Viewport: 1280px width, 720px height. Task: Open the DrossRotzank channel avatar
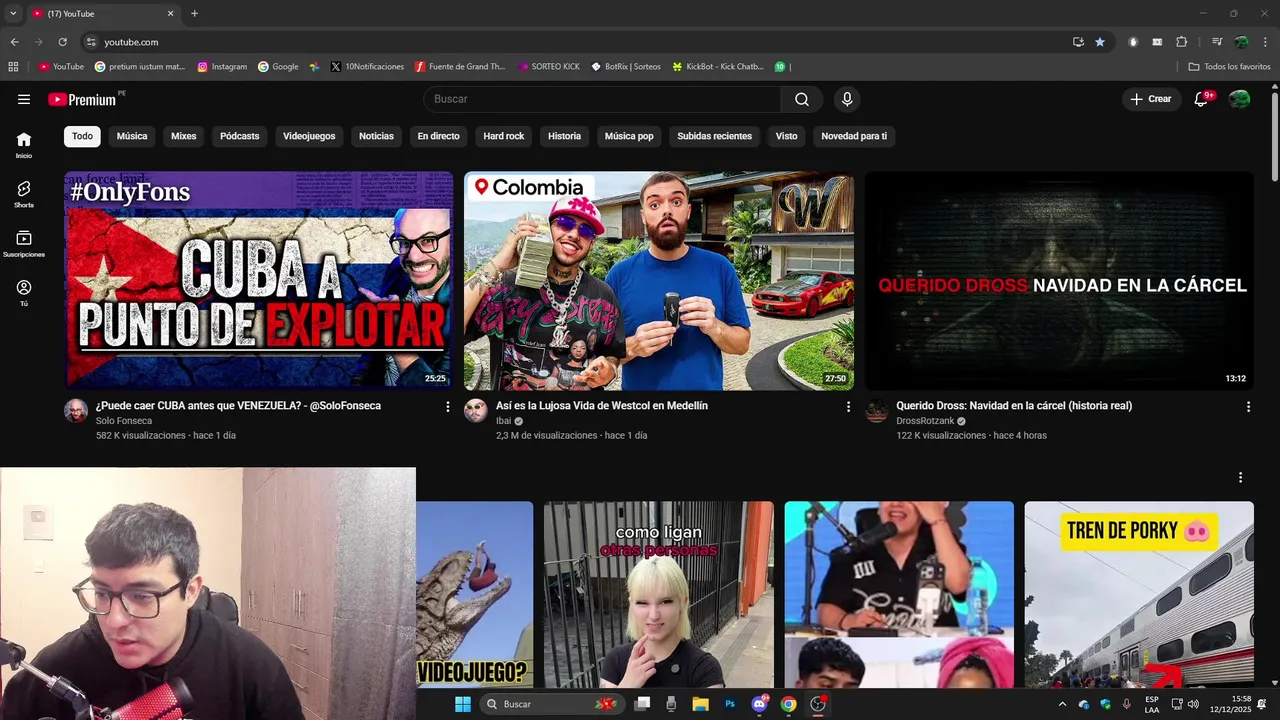click(x=876, y=411)
